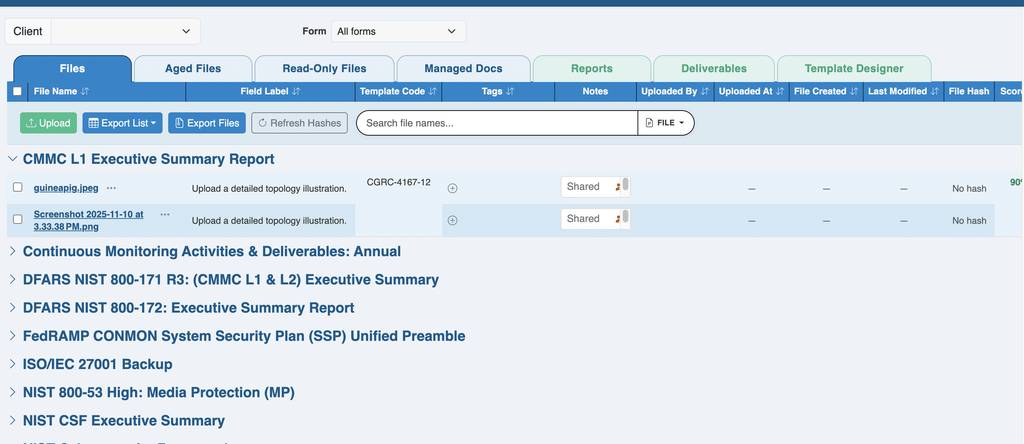Expand ISO/IEC 27001 Backup section
1024x444 pixels.
coord(12,364)
